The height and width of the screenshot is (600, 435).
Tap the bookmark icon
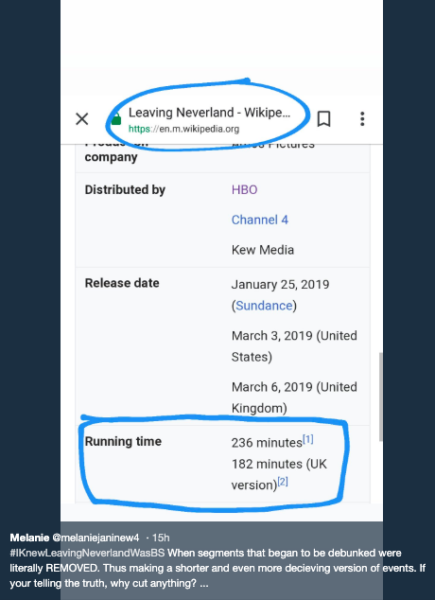pyautogui.click(x=324, y=119)
